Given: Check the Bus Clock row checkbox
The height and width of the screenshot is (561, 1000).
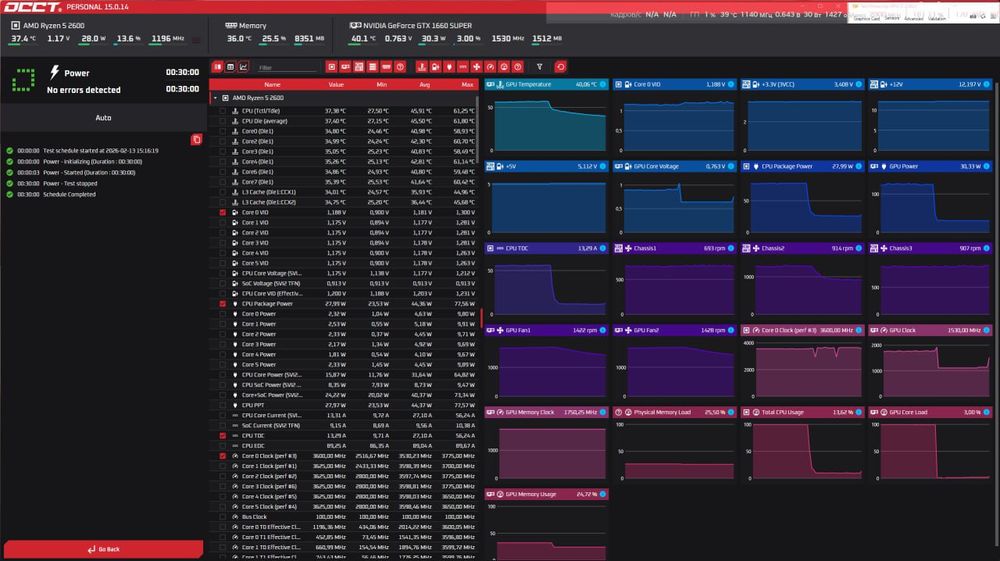Looking at the screenshot, I should pos(223,517).
